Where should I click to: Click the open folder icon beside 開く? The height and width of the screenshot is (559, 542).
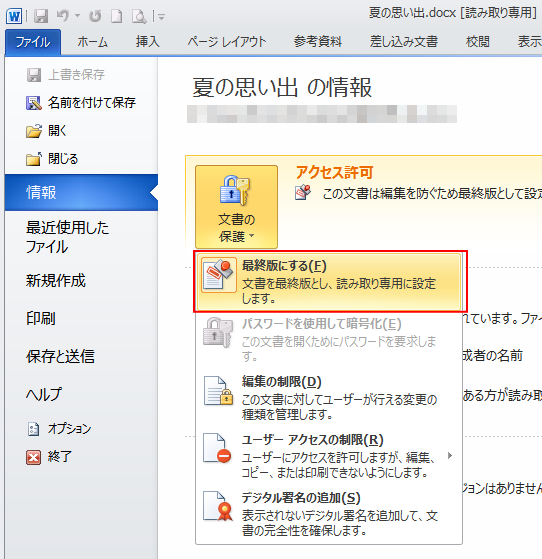[x=34, y=131]
